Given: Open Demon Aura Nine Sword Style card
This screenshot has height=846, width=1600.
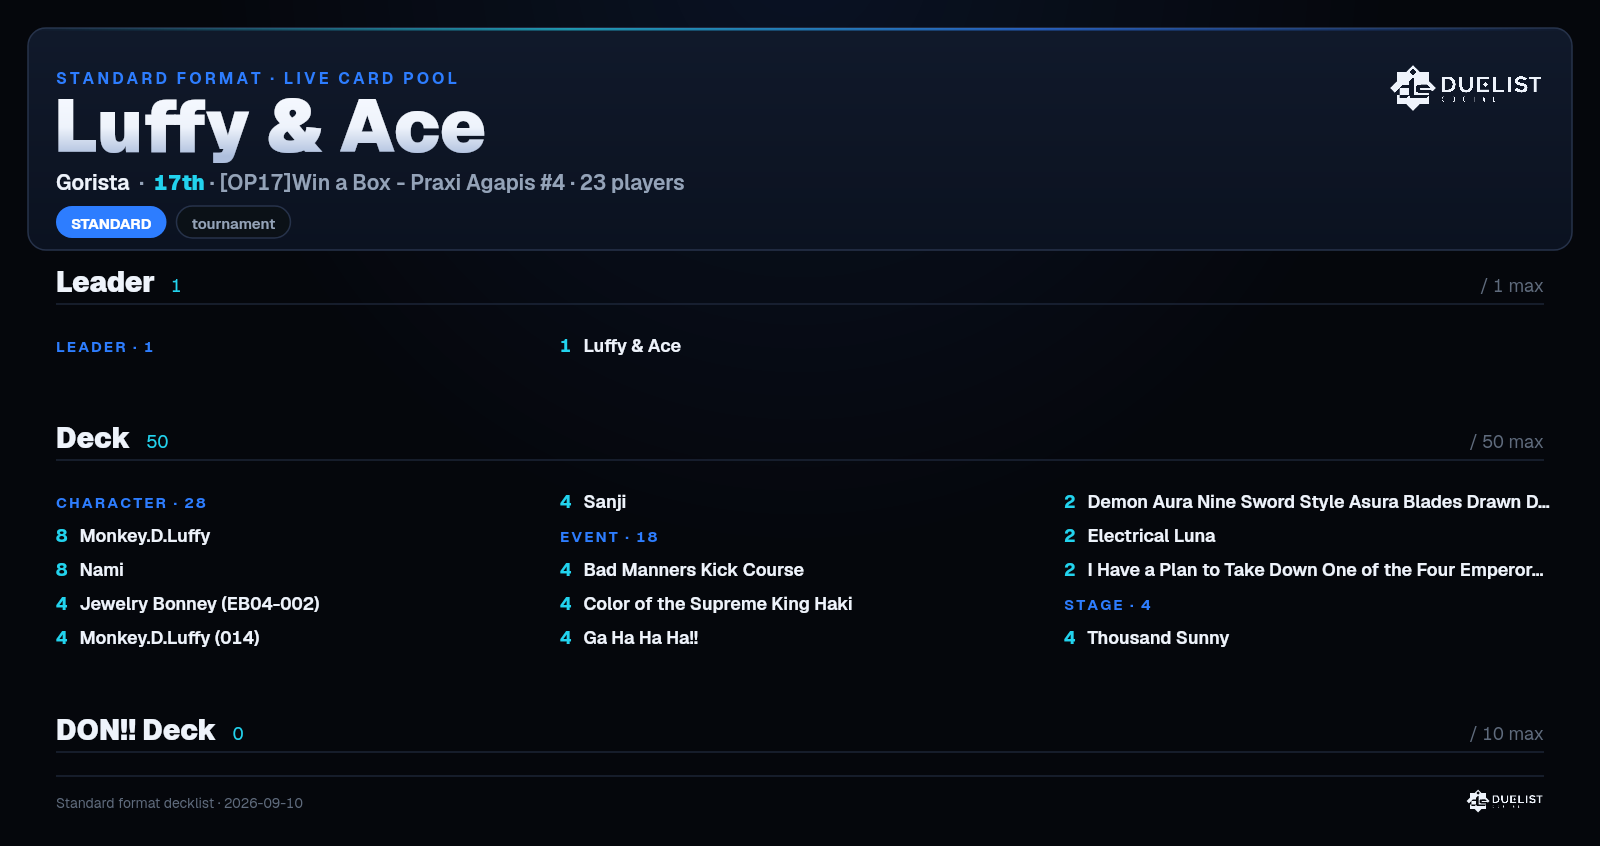Looking at the screenshot, I should 1306,502.
